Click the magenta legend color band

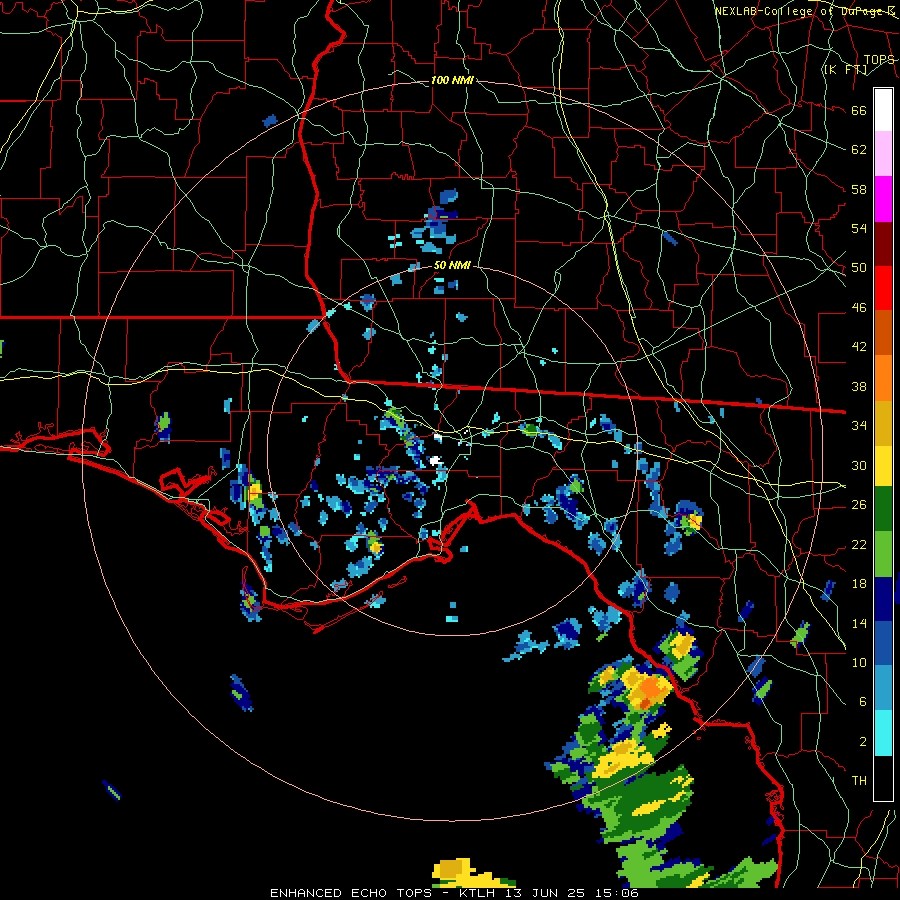(883, 199)
